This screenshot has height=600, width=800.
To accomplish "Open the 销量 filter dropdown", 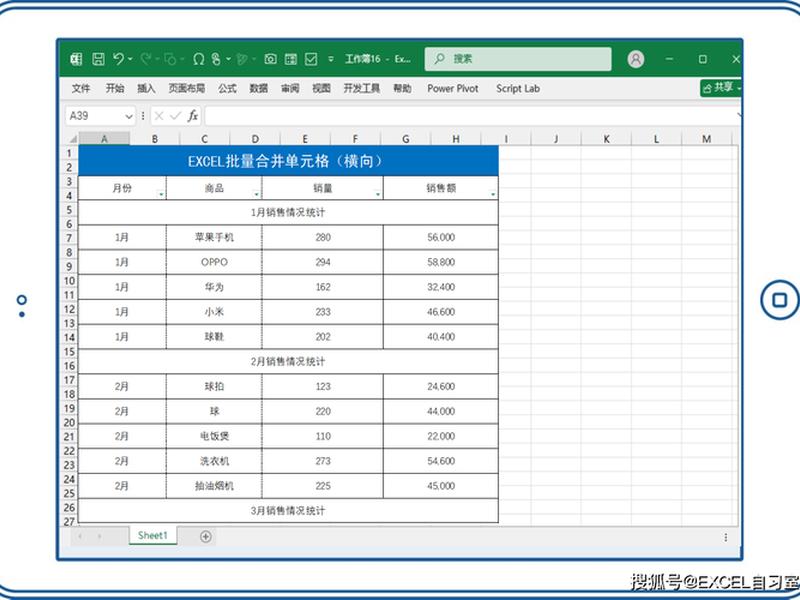I will tap(378, 194).
